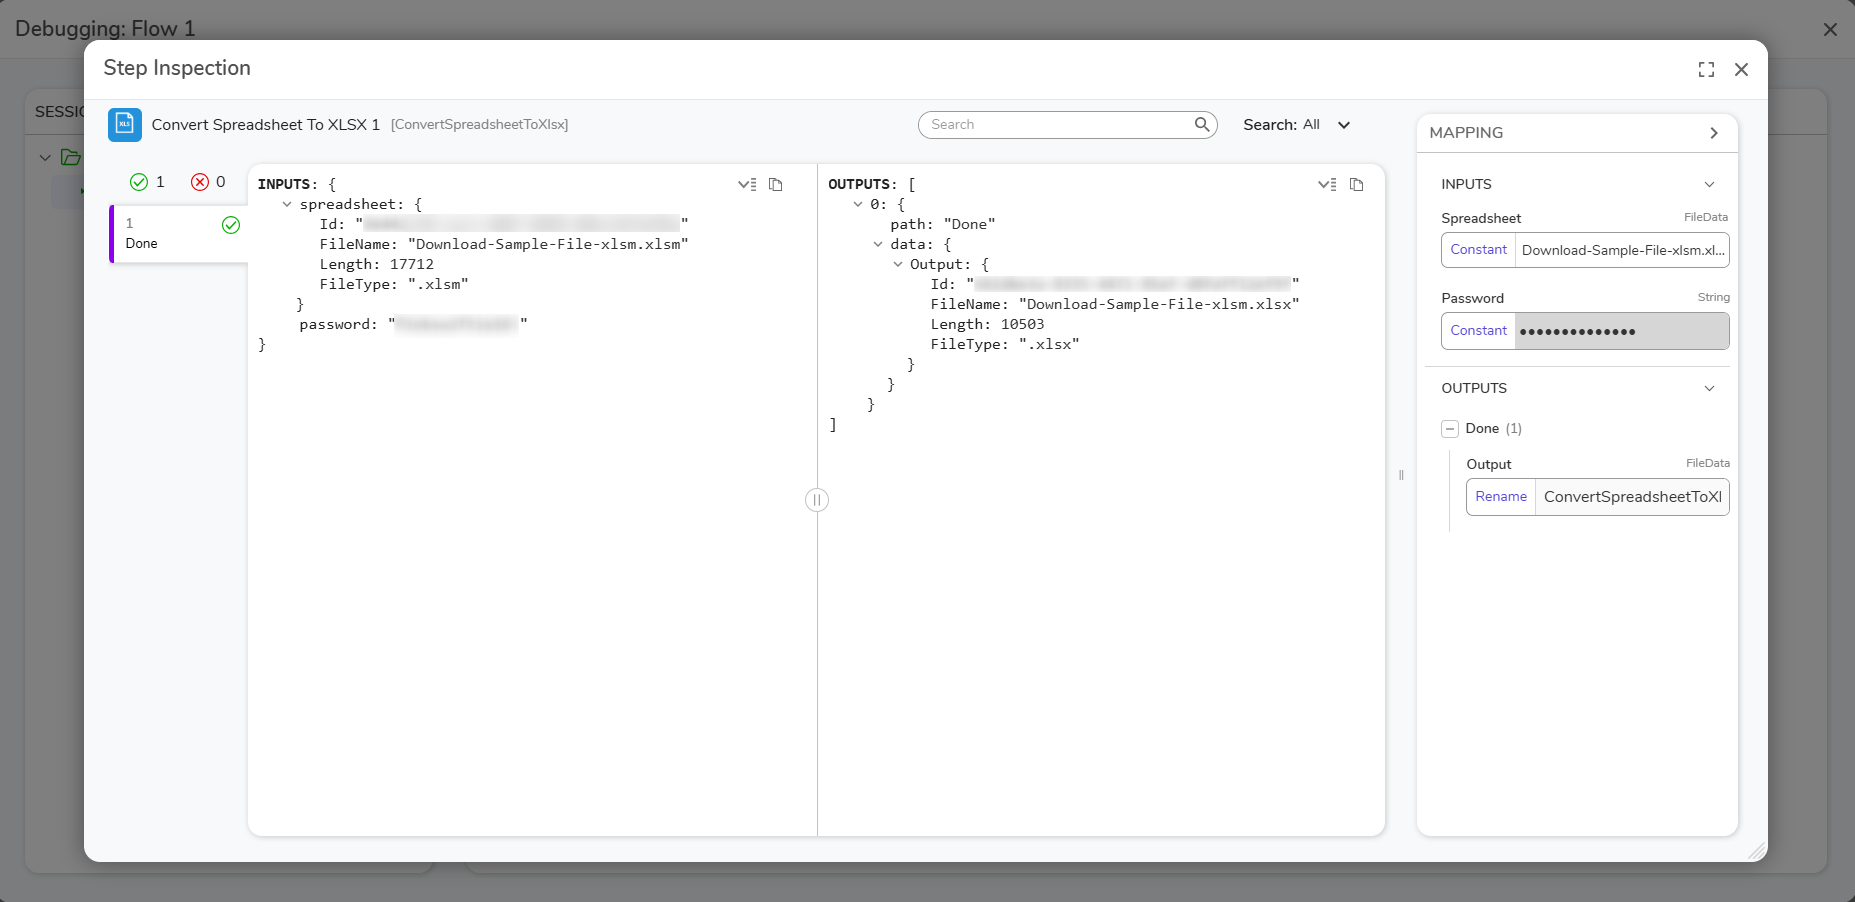Screen dimensions: 1855x902
Task: Collapse the spreadsheet node in INPUTS
Action: [287, 204]
